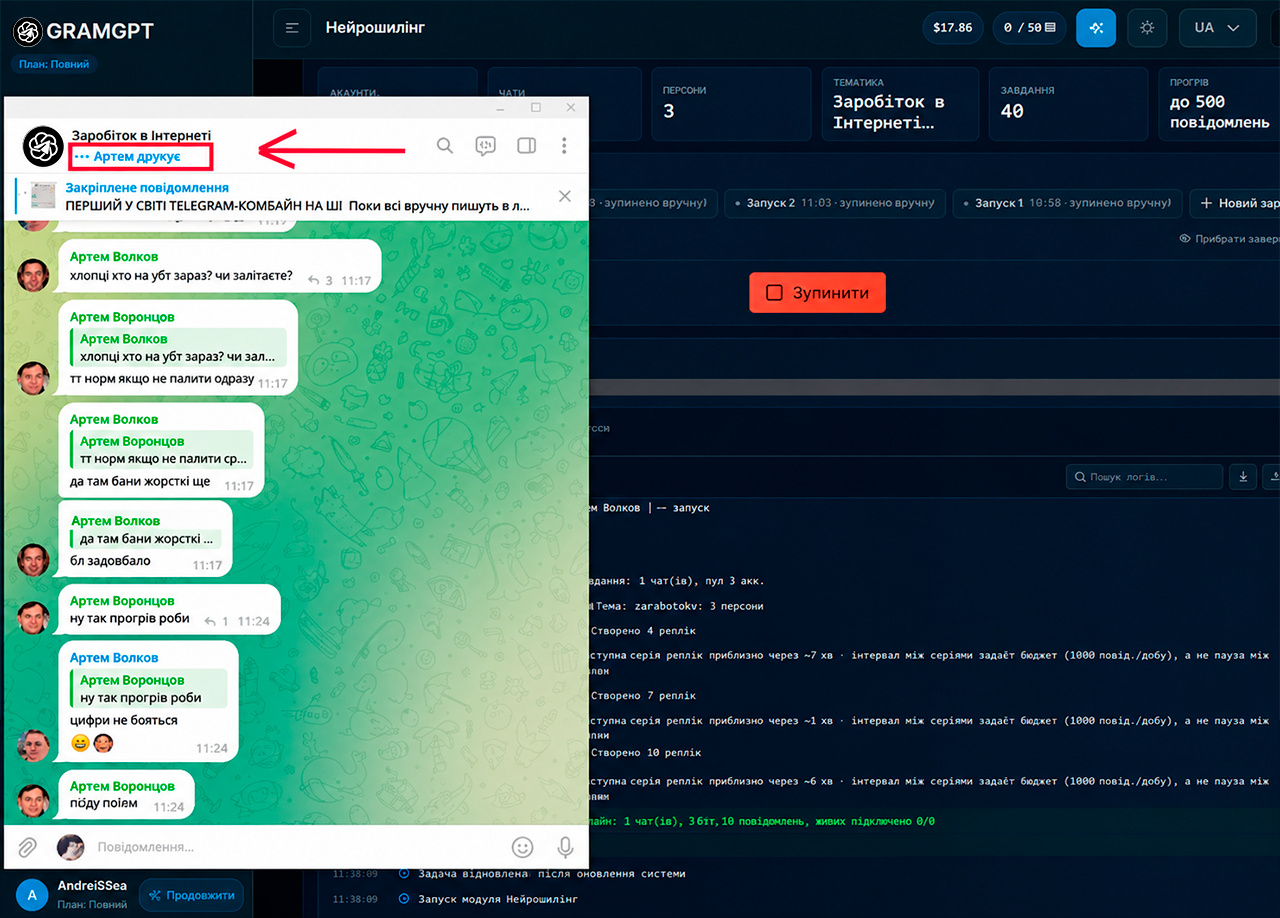Click the log line 'Запуск модуля Нейрошилінг'
The width and height of the screenshot is (1280, 918).
[497, 899]
